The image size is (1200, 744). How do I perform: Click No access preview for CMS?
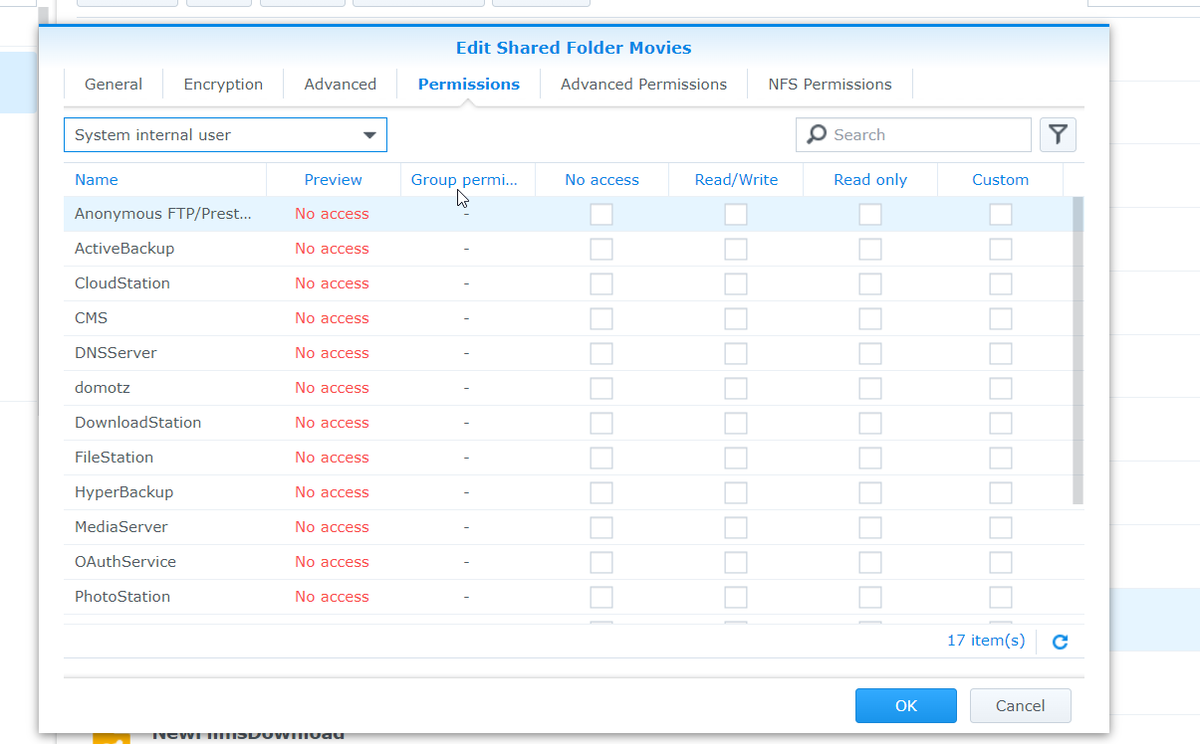click(332, 319)
